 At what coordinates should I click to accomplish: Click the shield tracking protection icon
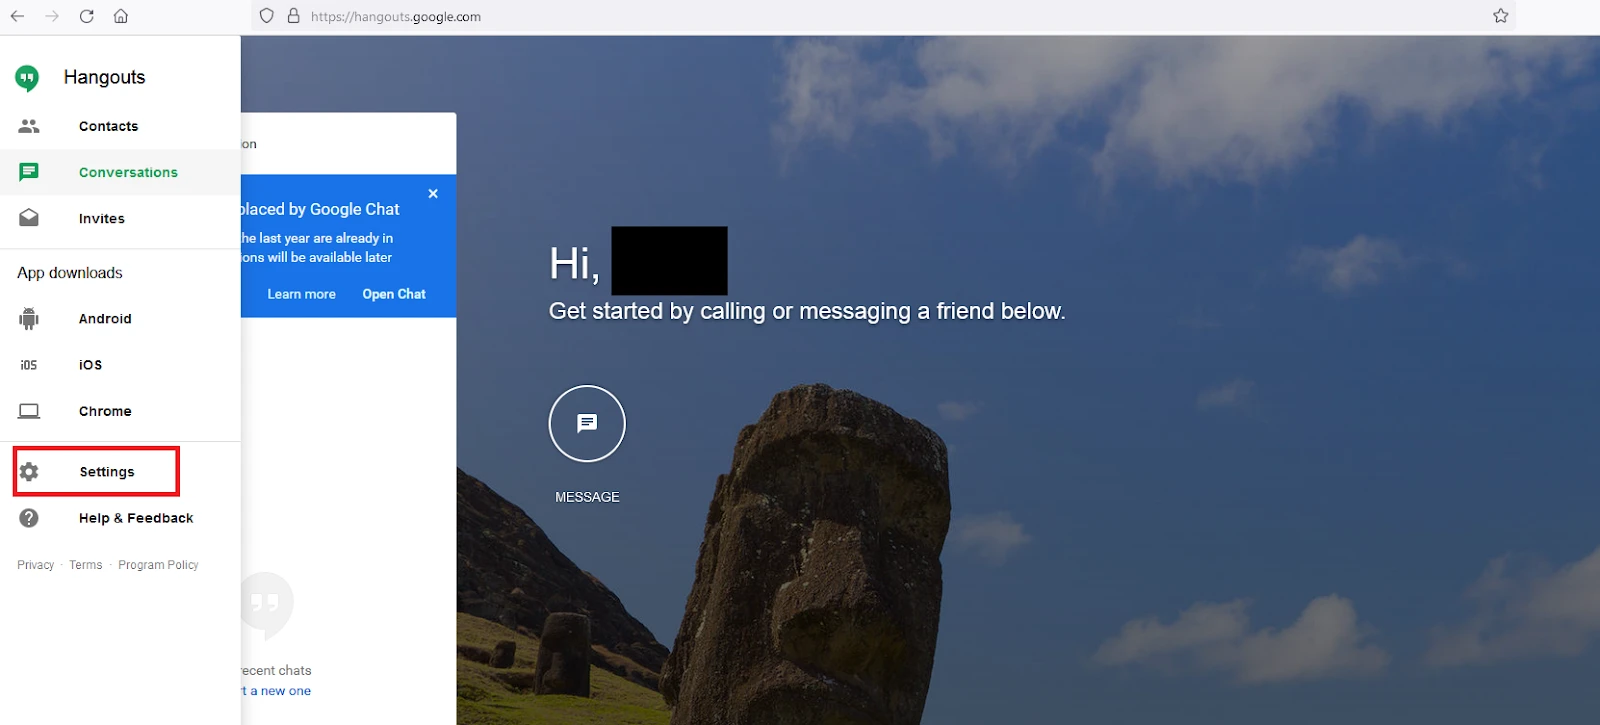[266, 16]
